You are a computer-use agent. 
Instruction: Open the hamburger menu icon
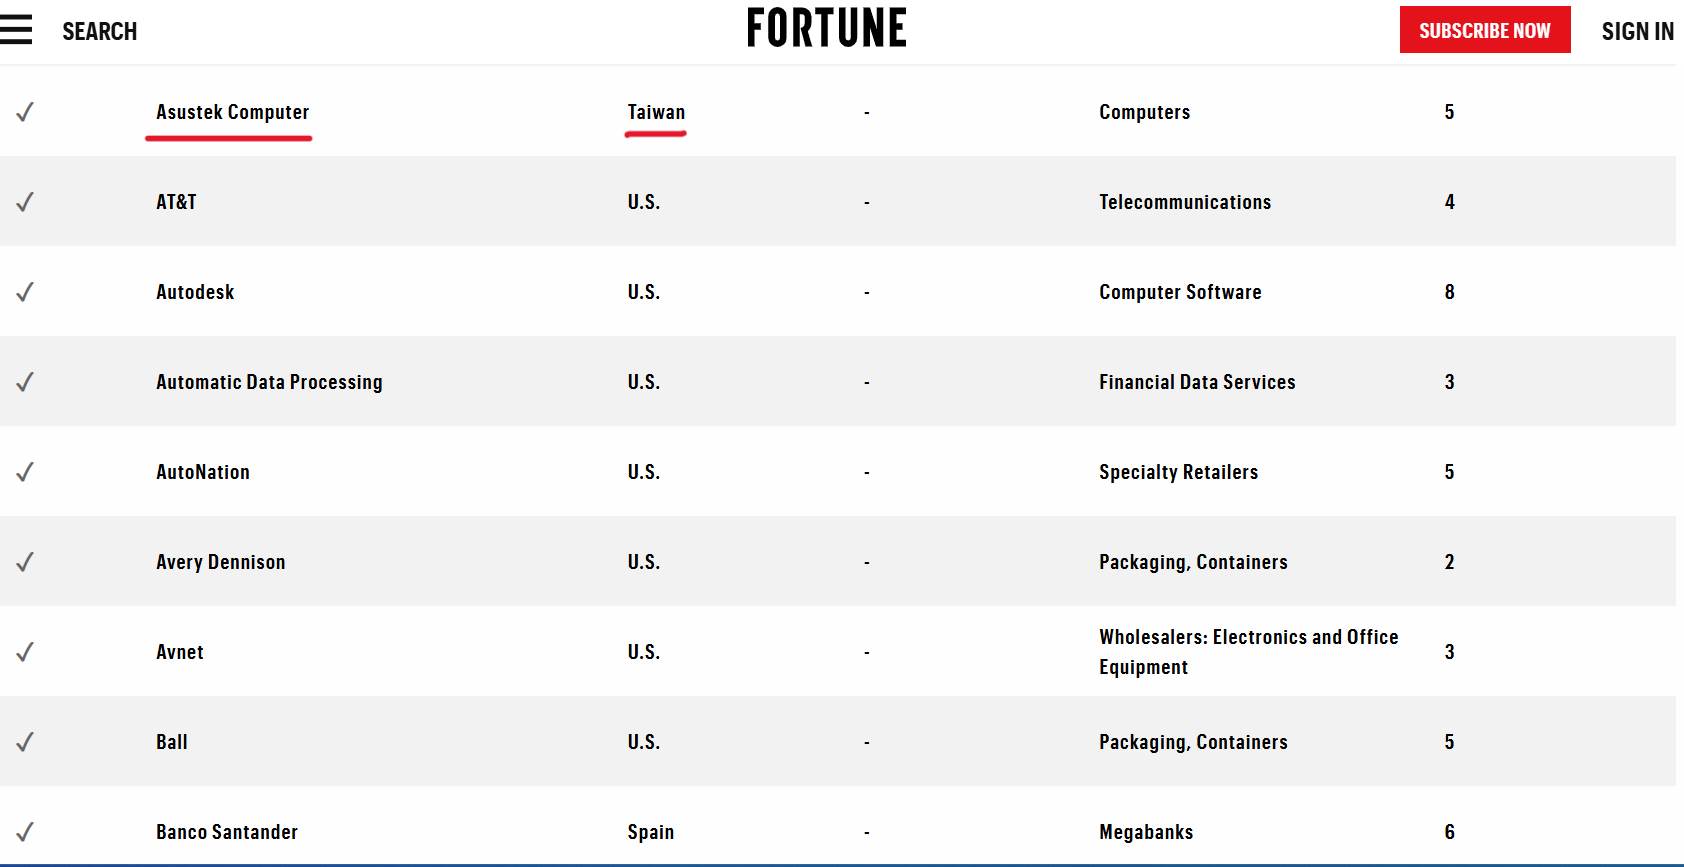16,30
